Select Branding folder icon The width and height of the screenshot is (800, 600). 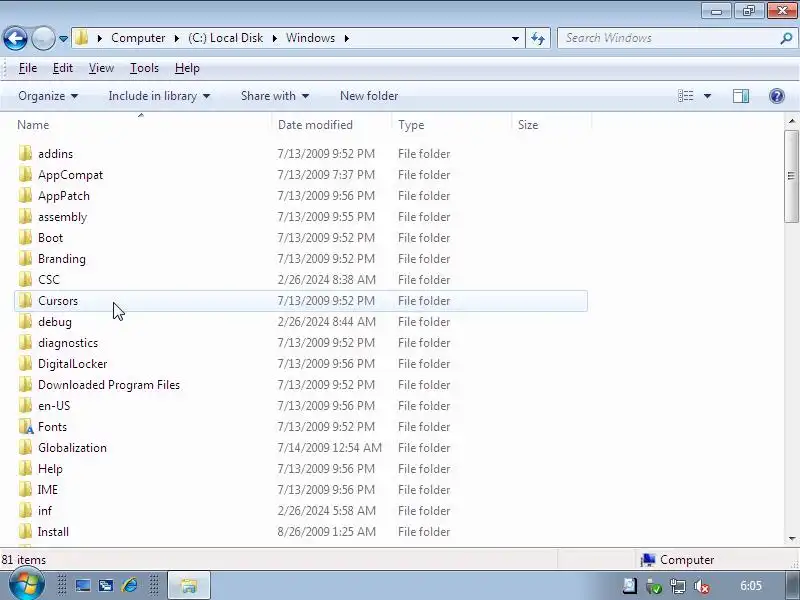pyautogui.click(x=25, y=258)
